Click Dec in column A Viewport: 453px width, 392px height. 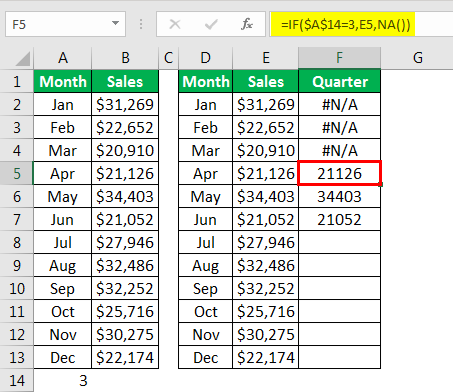tap(63, 357)
